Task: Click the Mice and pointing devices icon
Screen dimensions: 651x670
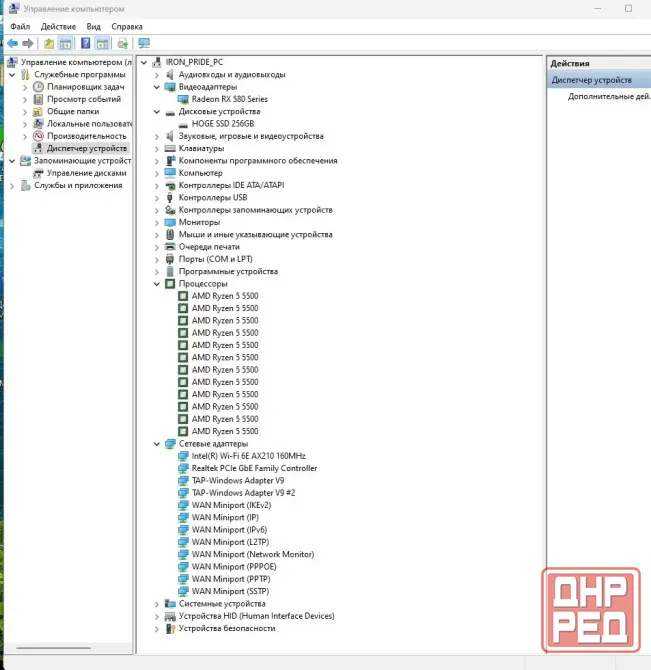Action: tap(170, 235)
